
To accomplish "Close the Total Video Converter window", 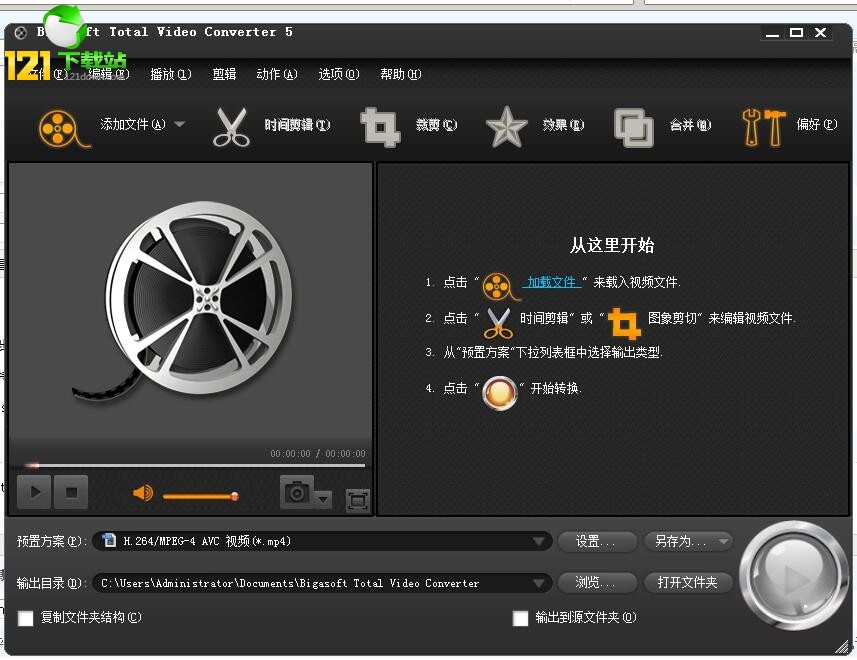I will coord(820,33).
